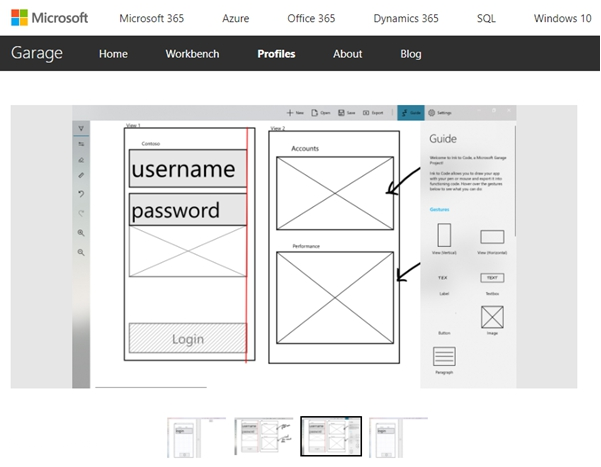Click the Image gesture icon in Guide

(x=491, y=317)
